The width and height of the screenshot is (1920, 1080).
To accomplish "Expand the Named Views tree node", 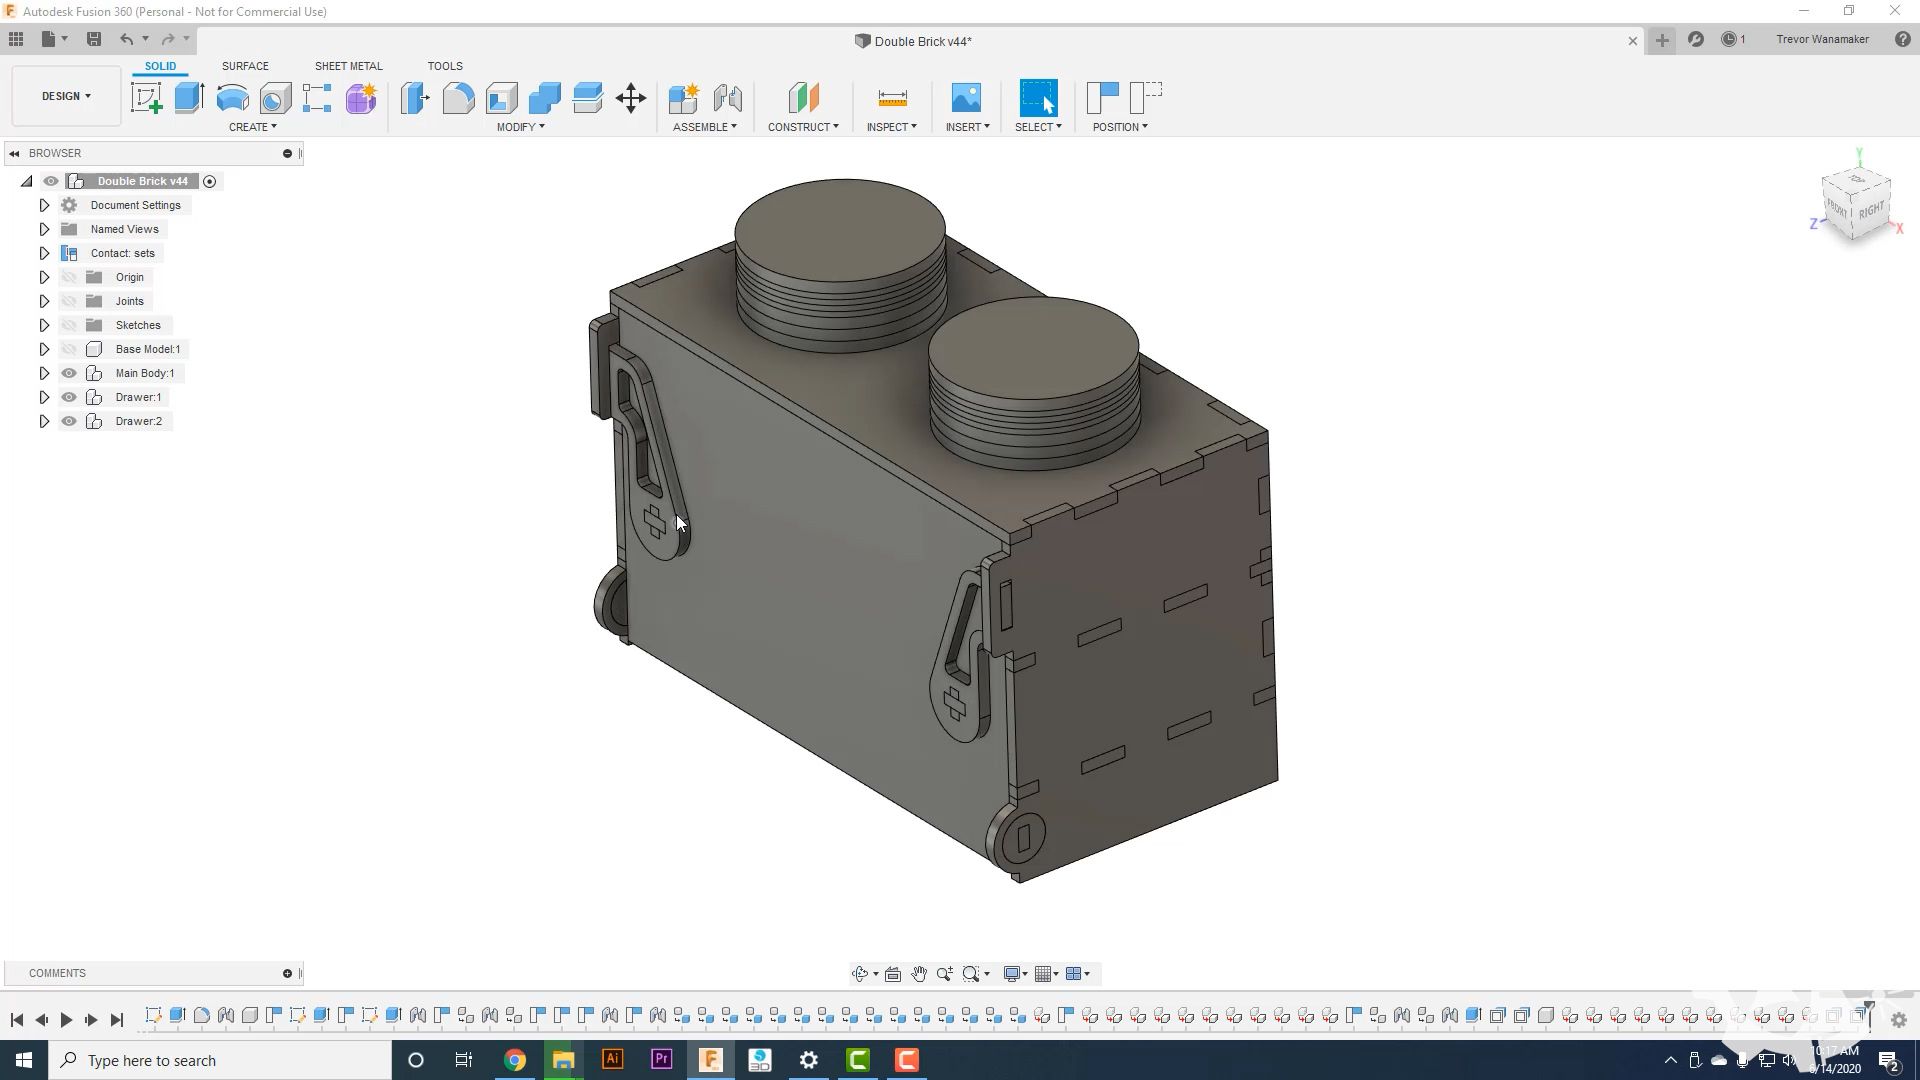I will (44, 229).
